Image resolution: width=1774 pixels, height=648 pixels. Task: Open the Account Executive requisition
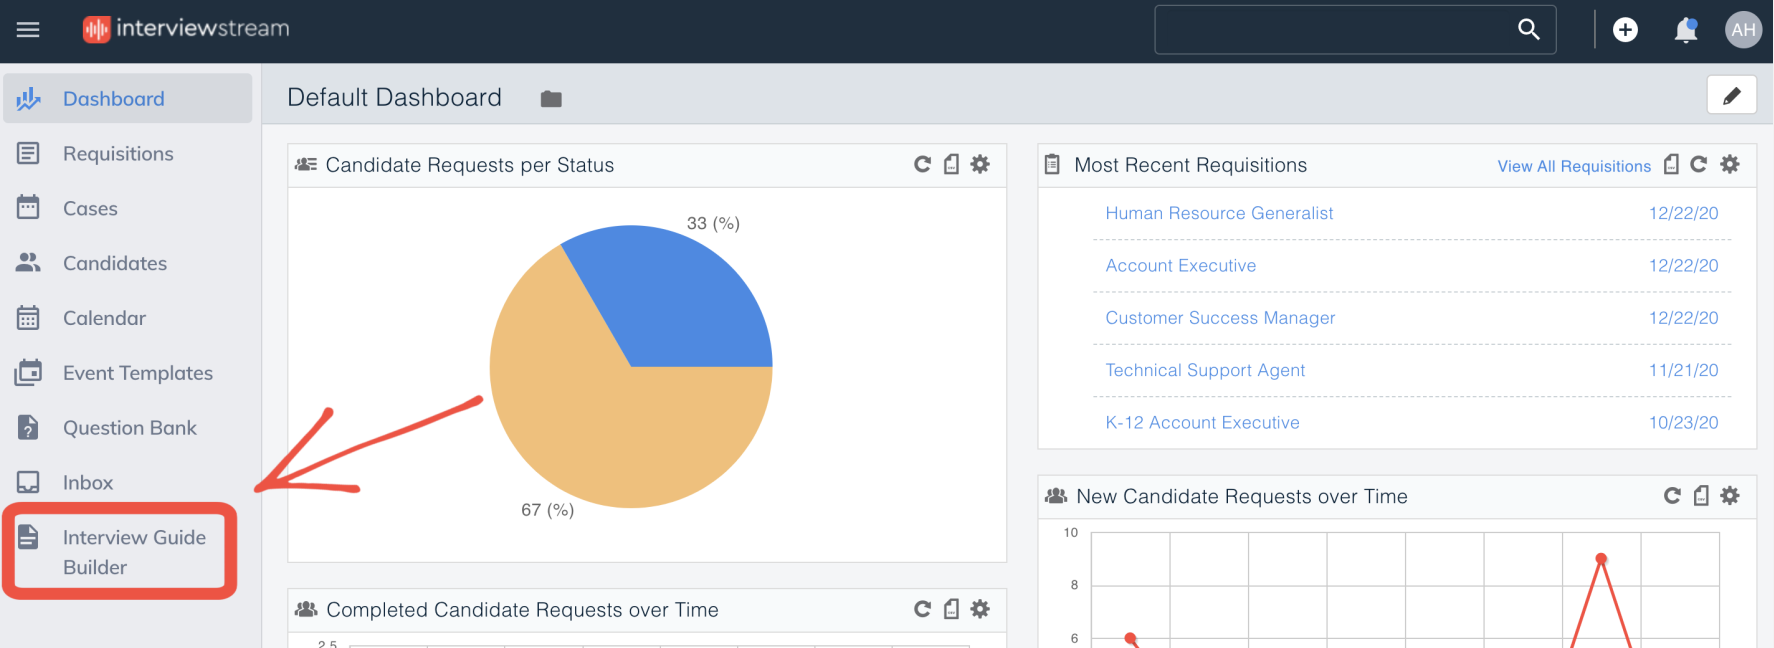(x=1181, y=265)
